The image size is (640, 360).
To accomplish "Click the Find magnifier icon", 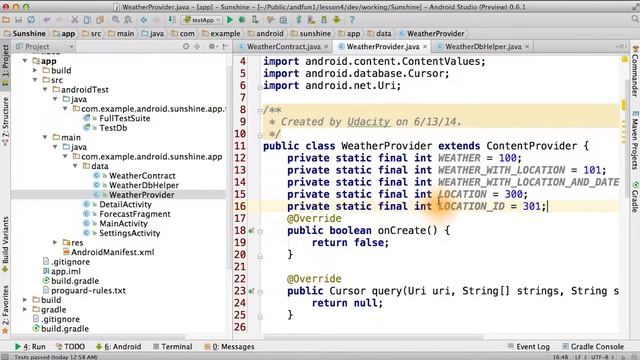I will click(x=116, y=20).
